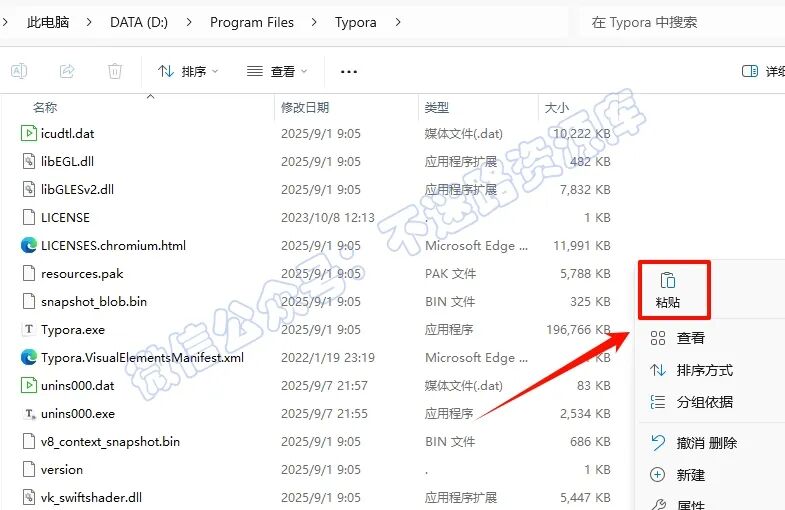Click the date 2025/9/7 21:55
Screen dimensions: 785x510
pos(324,414)
